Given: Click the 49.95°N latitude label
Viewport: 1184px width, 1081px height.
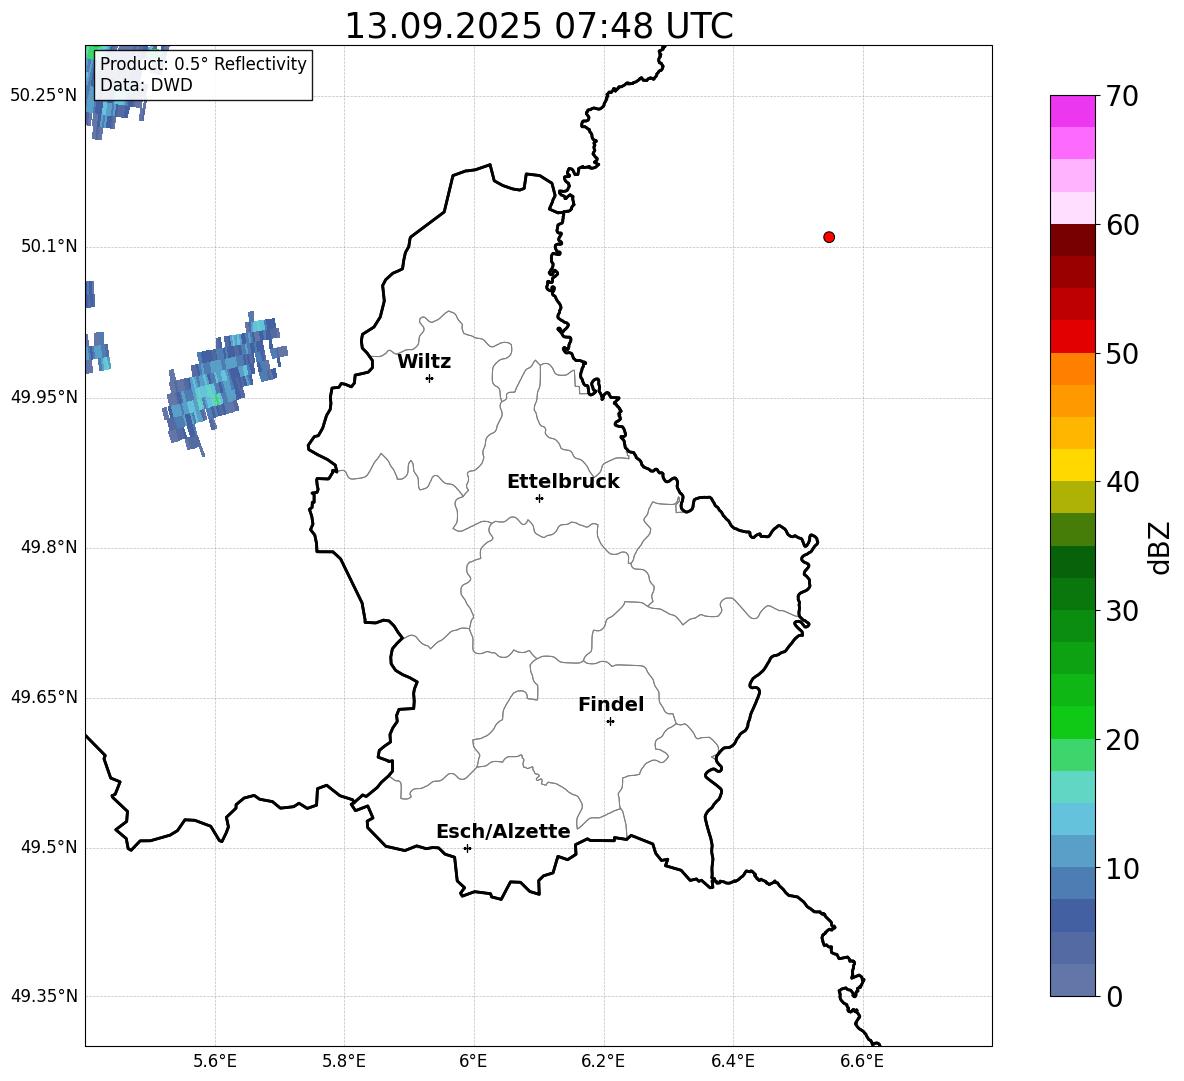Looking at the screenshot, I should coord(44,397).
